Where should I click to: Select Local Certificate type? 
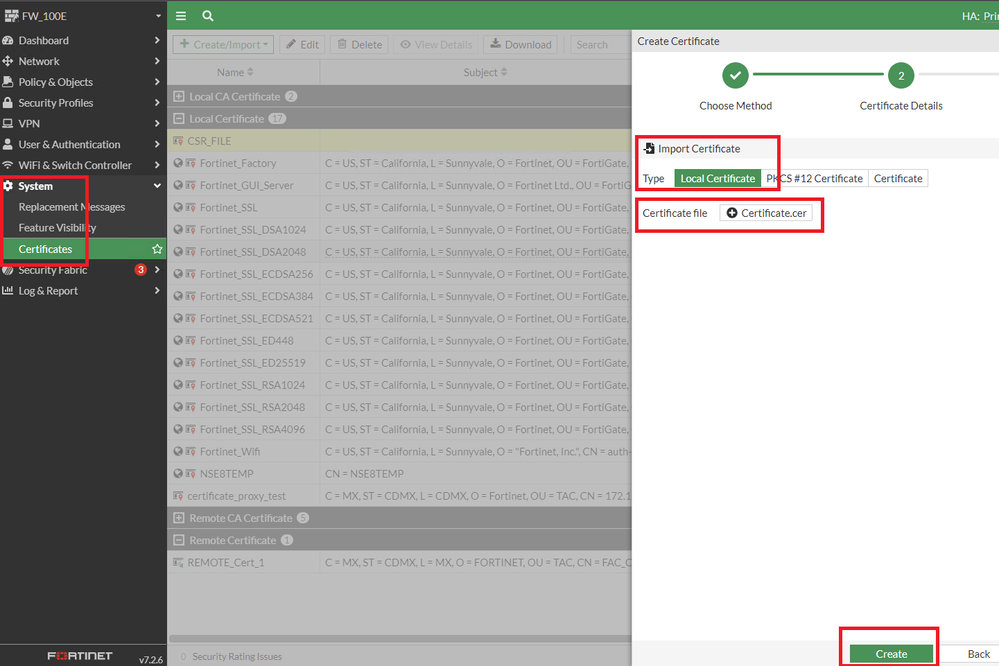click(x=717, y=178)
